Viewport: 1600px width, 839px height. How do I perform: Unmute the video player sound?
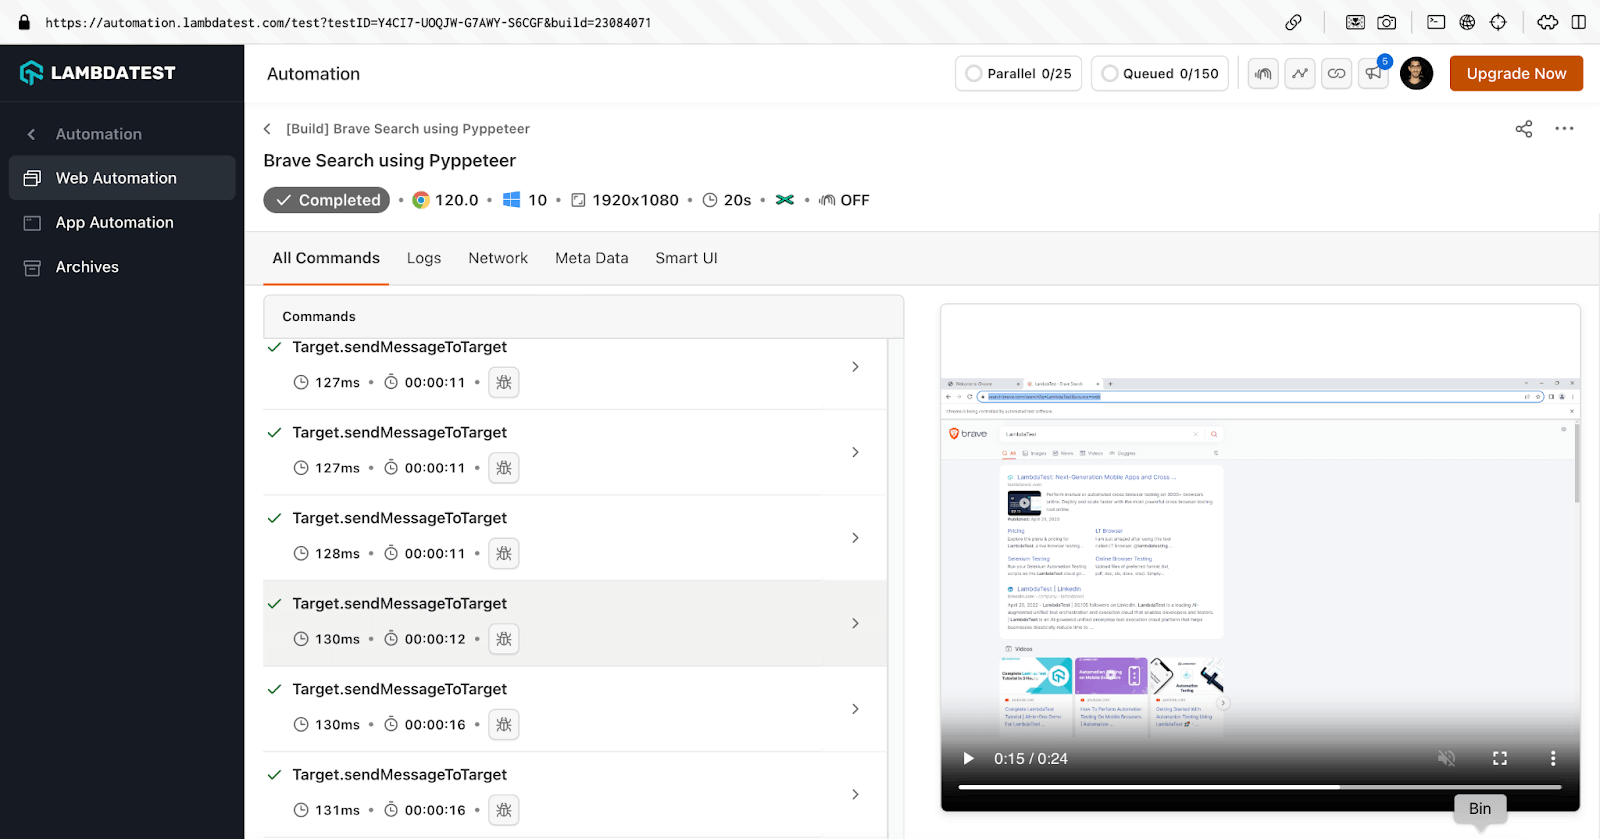[x=1446, y=758]
